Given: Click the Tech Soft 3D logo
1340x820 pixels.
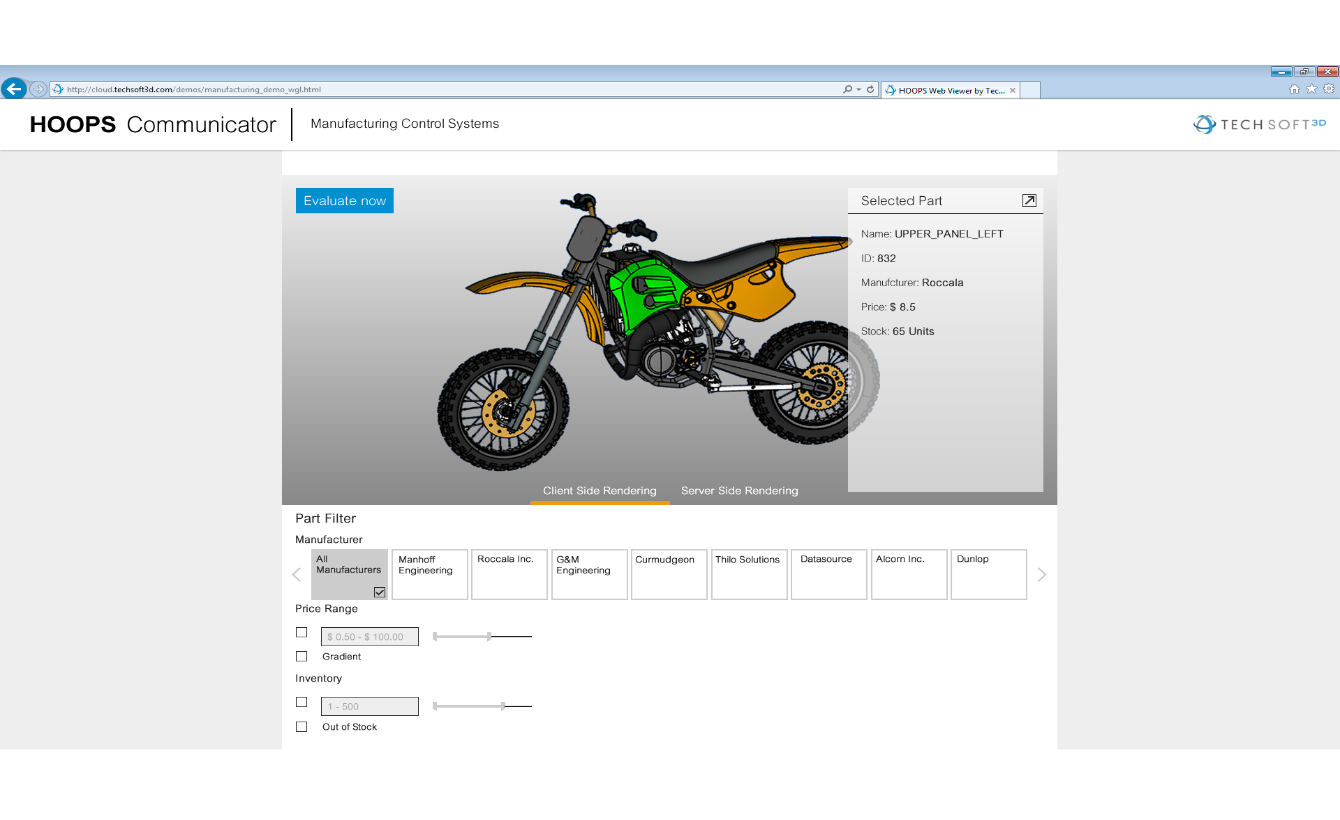Looking at the screenshot, I should 1259,124.
